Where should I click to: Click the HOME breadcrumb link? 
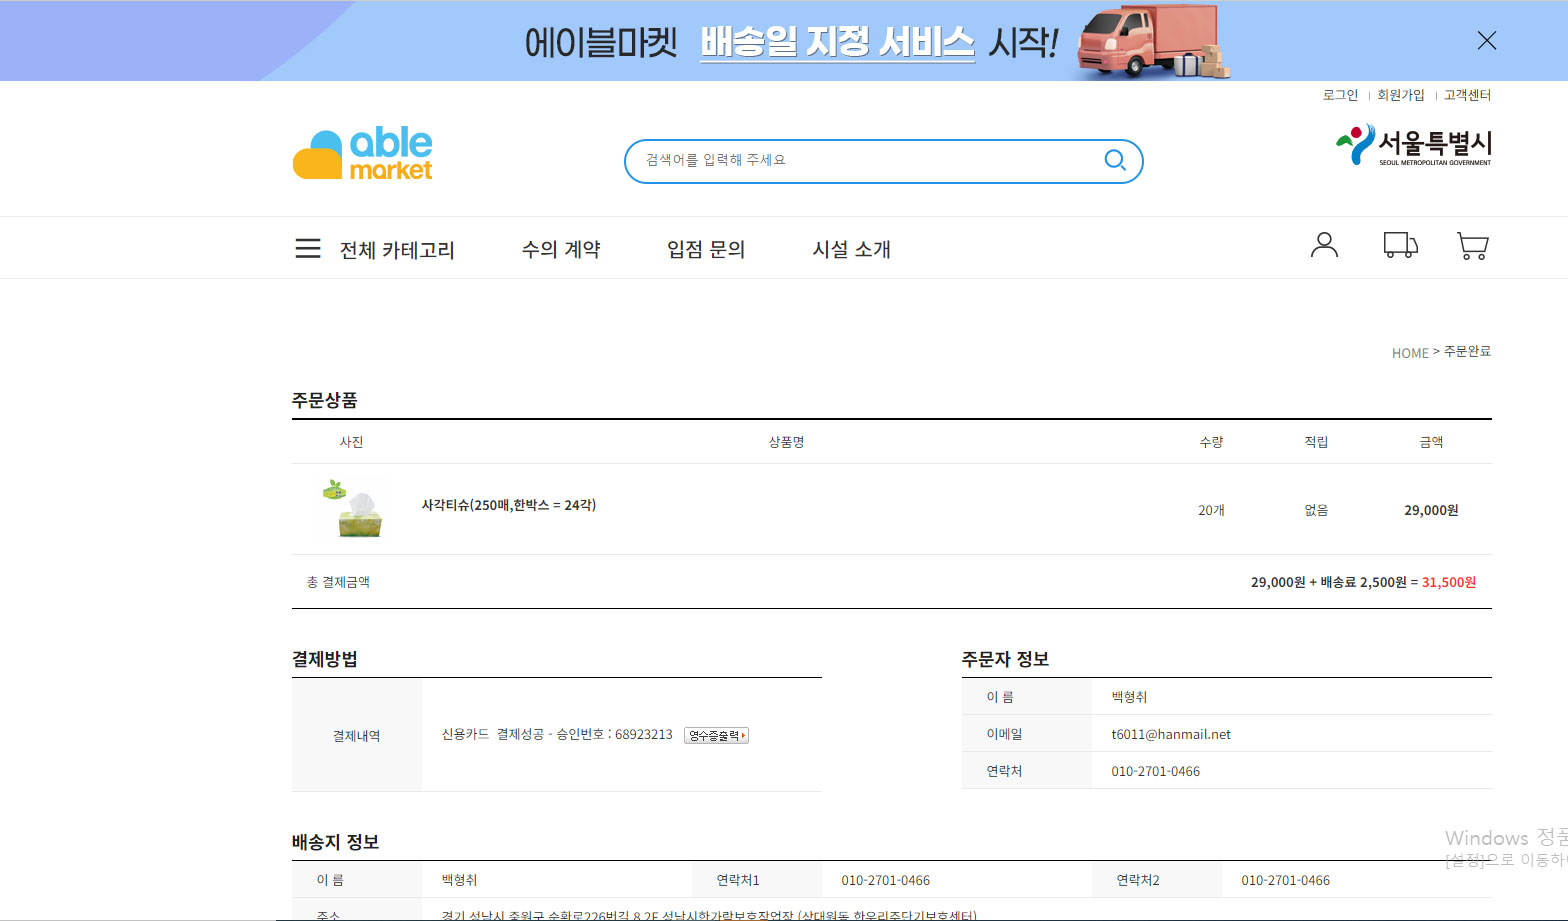(1409, 353)
